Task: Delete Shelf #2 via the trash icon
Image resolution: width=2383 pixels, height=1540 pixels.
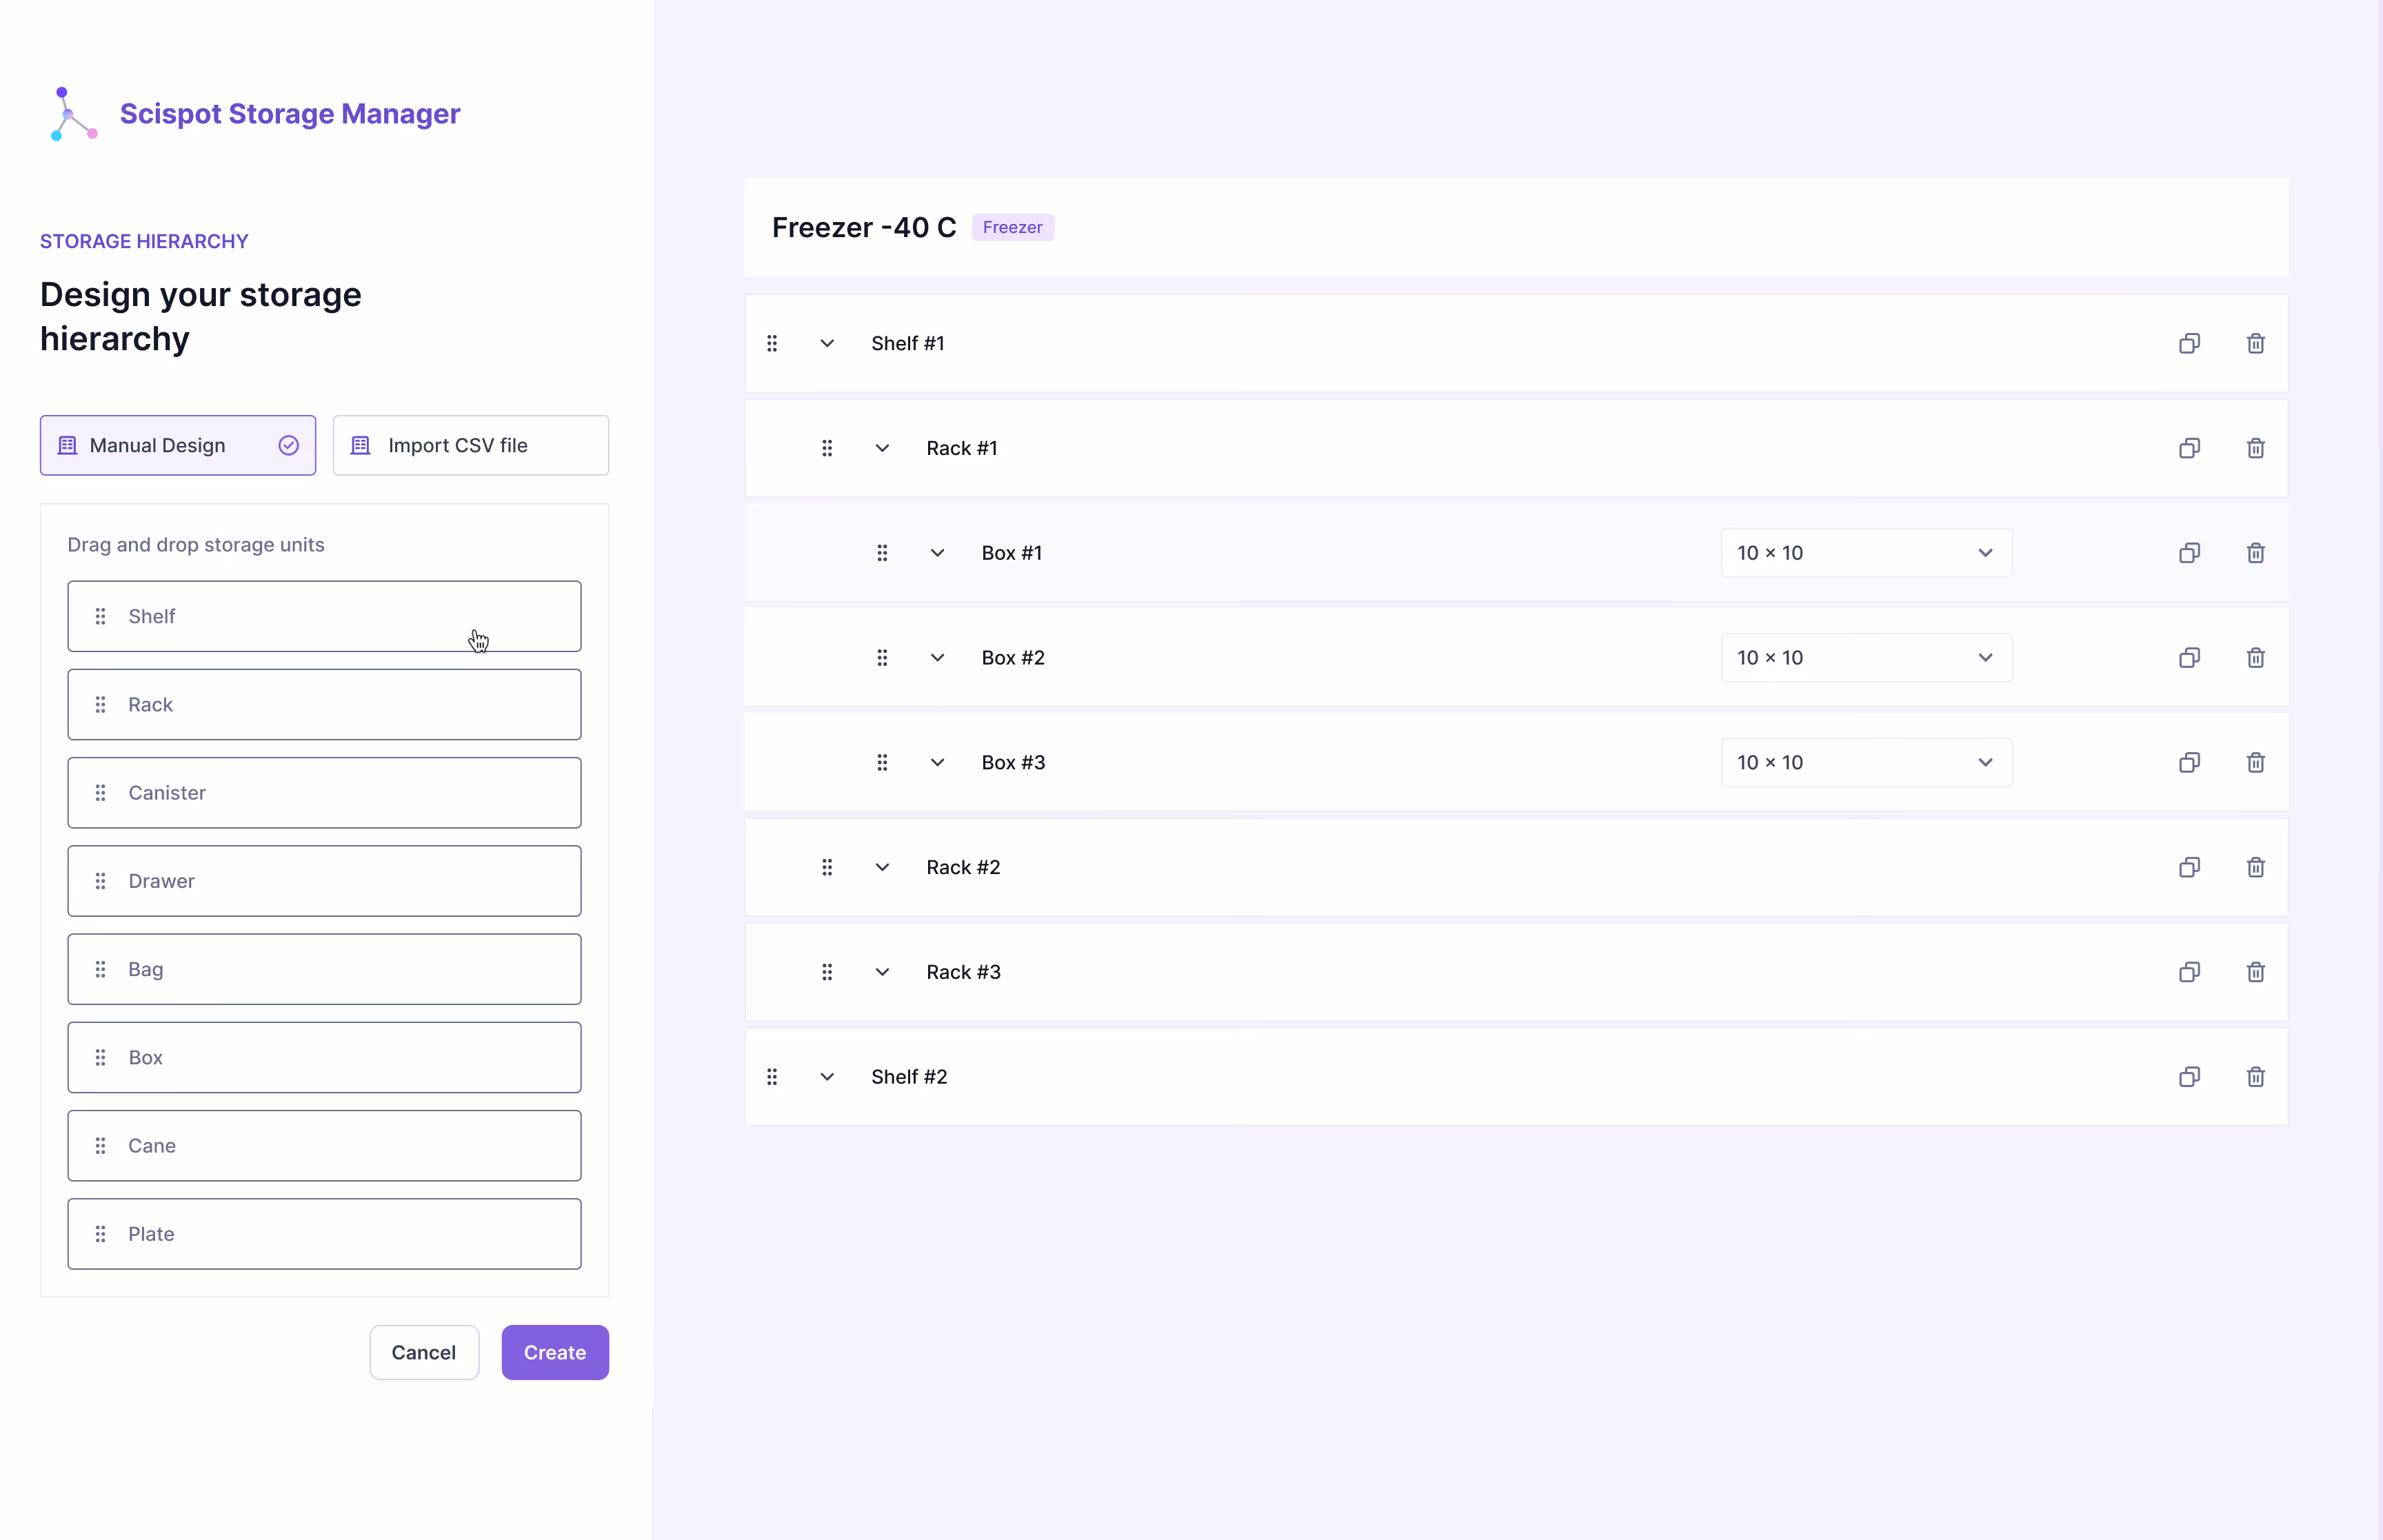Action: coord(2255,1077)
